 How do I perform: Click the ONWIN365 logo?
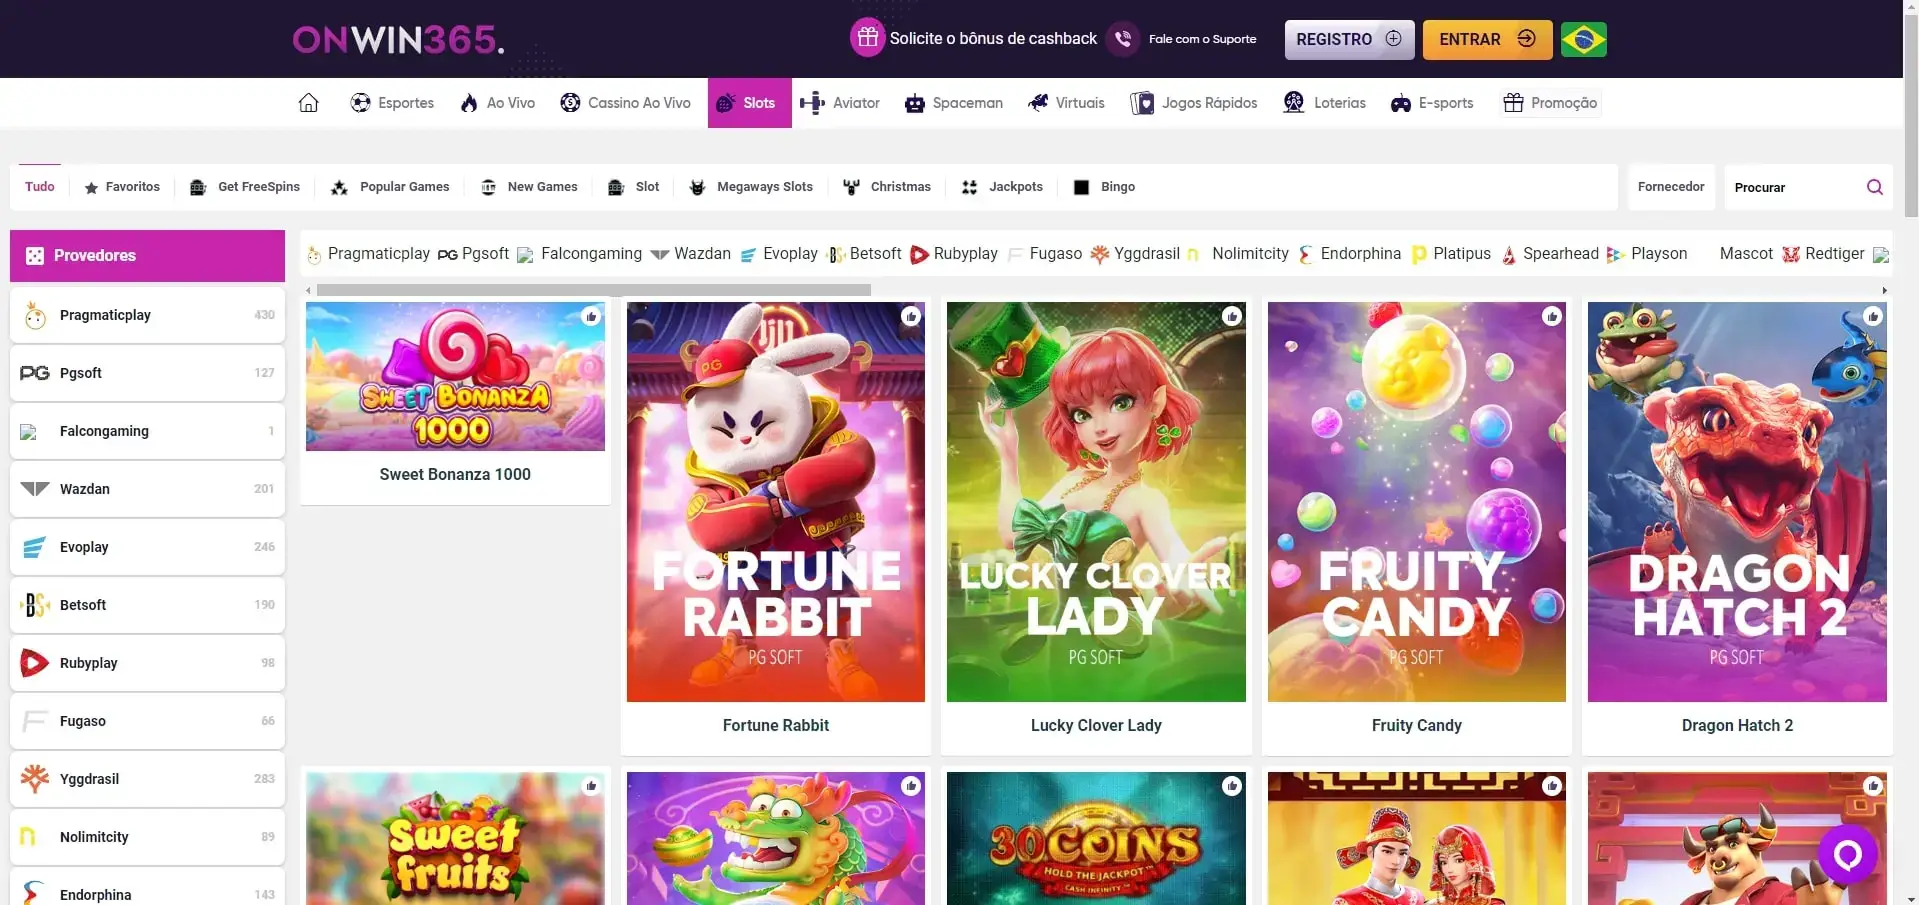[398, 40]
